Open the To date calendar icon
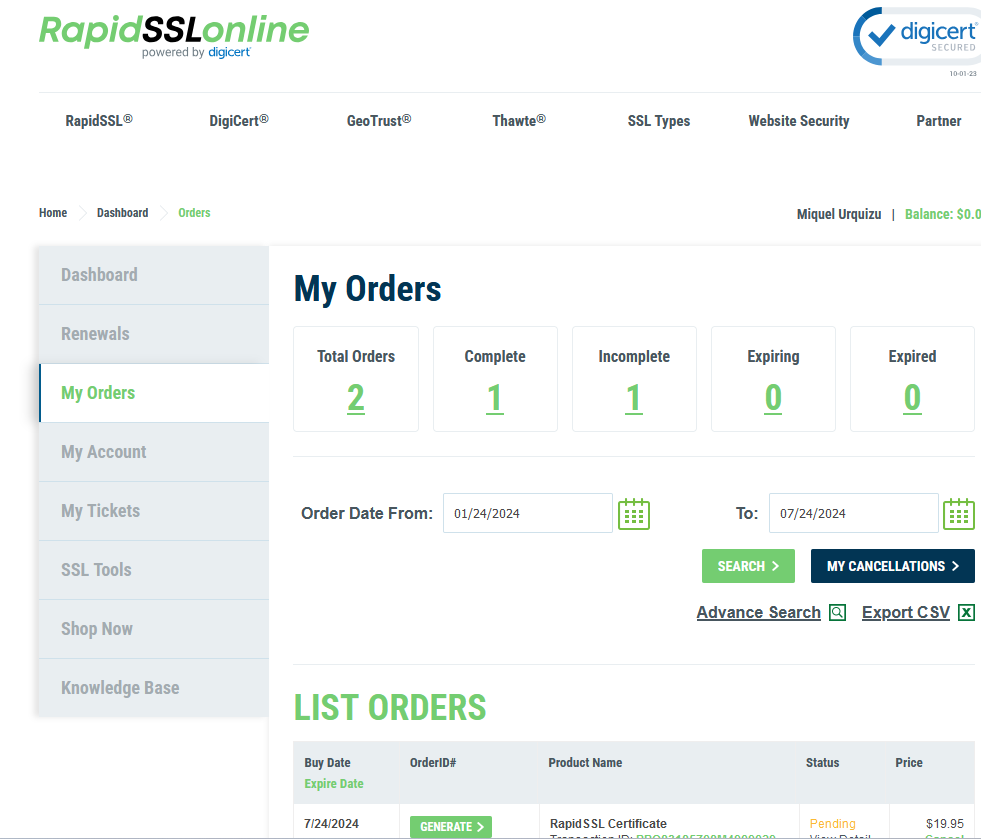Screen dimensions: 981x839 pos(959,514)
